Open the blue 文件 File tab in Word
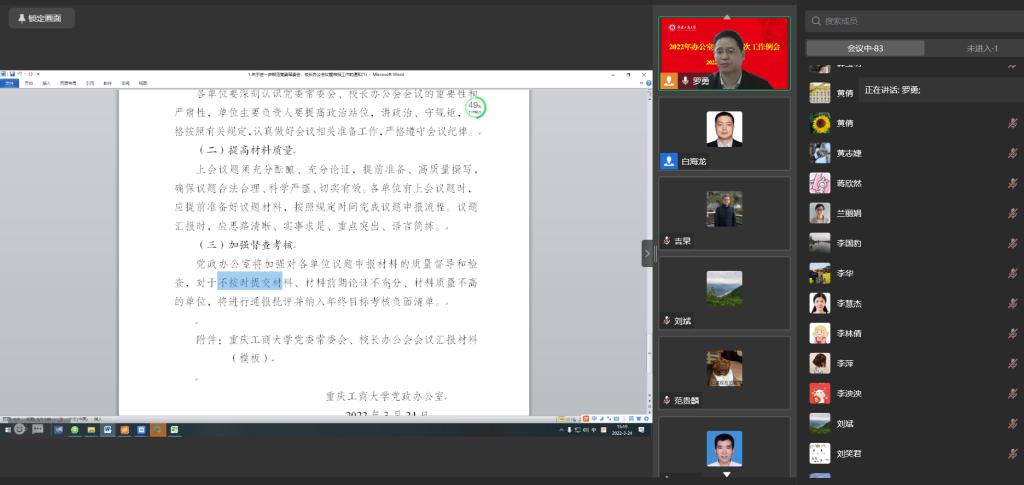Viewport: 1024px width, 485px height. (x=10, y=83)
